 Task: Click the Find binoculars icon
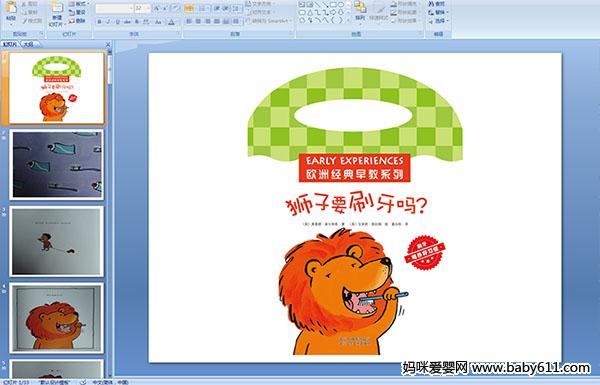click(437, 3)
